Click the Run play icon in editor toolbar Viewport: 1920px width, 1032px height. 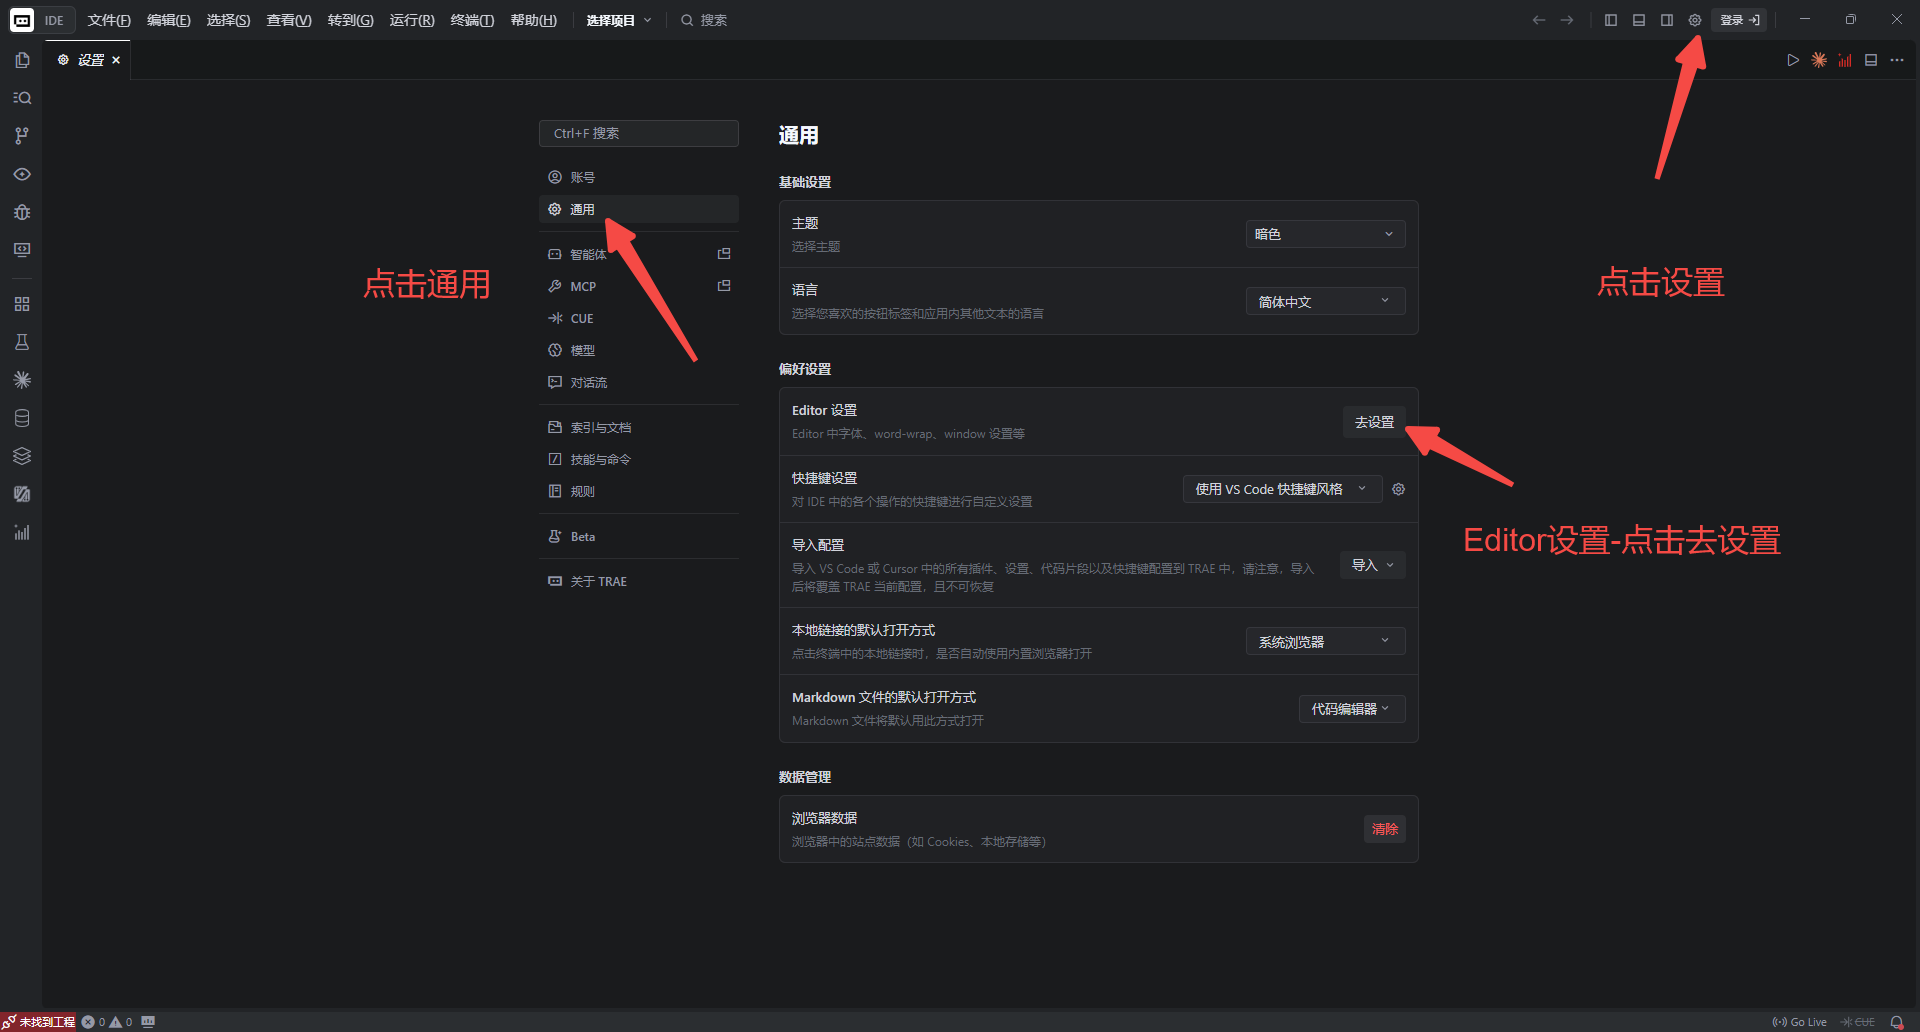pos(1793,60)
